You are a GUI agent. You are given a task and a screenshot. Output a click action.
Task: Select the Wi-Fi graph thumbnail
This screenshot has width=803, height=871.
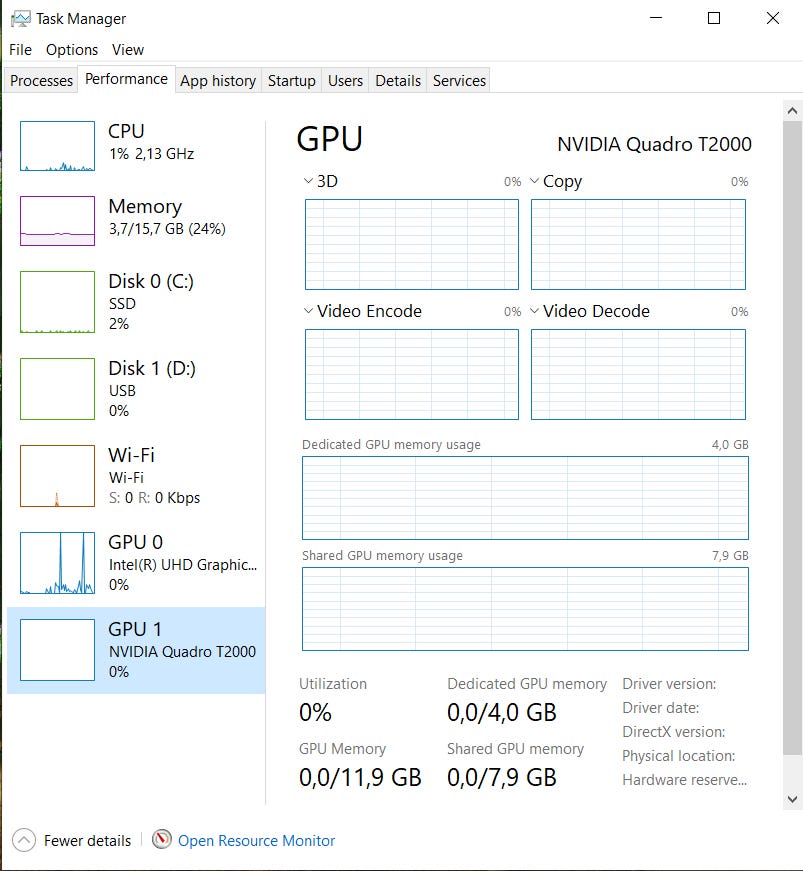click(x=57, y=476)
